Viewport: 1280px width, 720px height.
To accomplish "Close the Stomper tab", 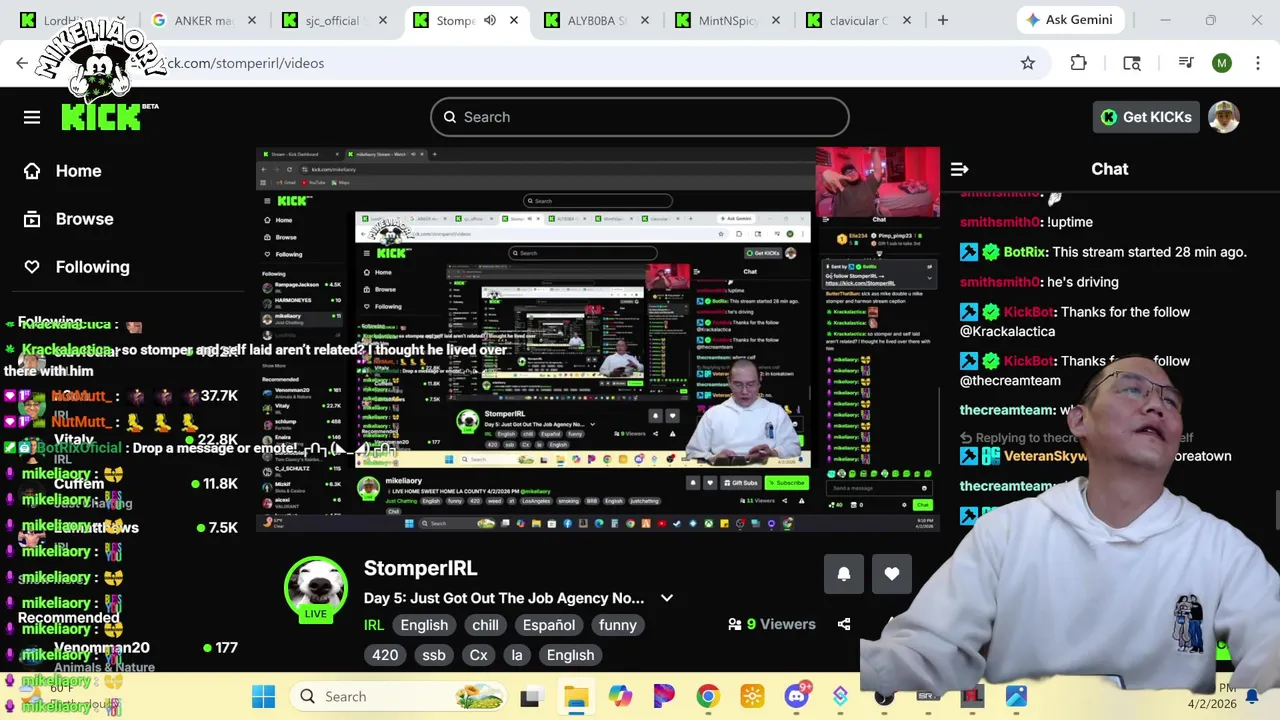I will click(x=514, y=20).
